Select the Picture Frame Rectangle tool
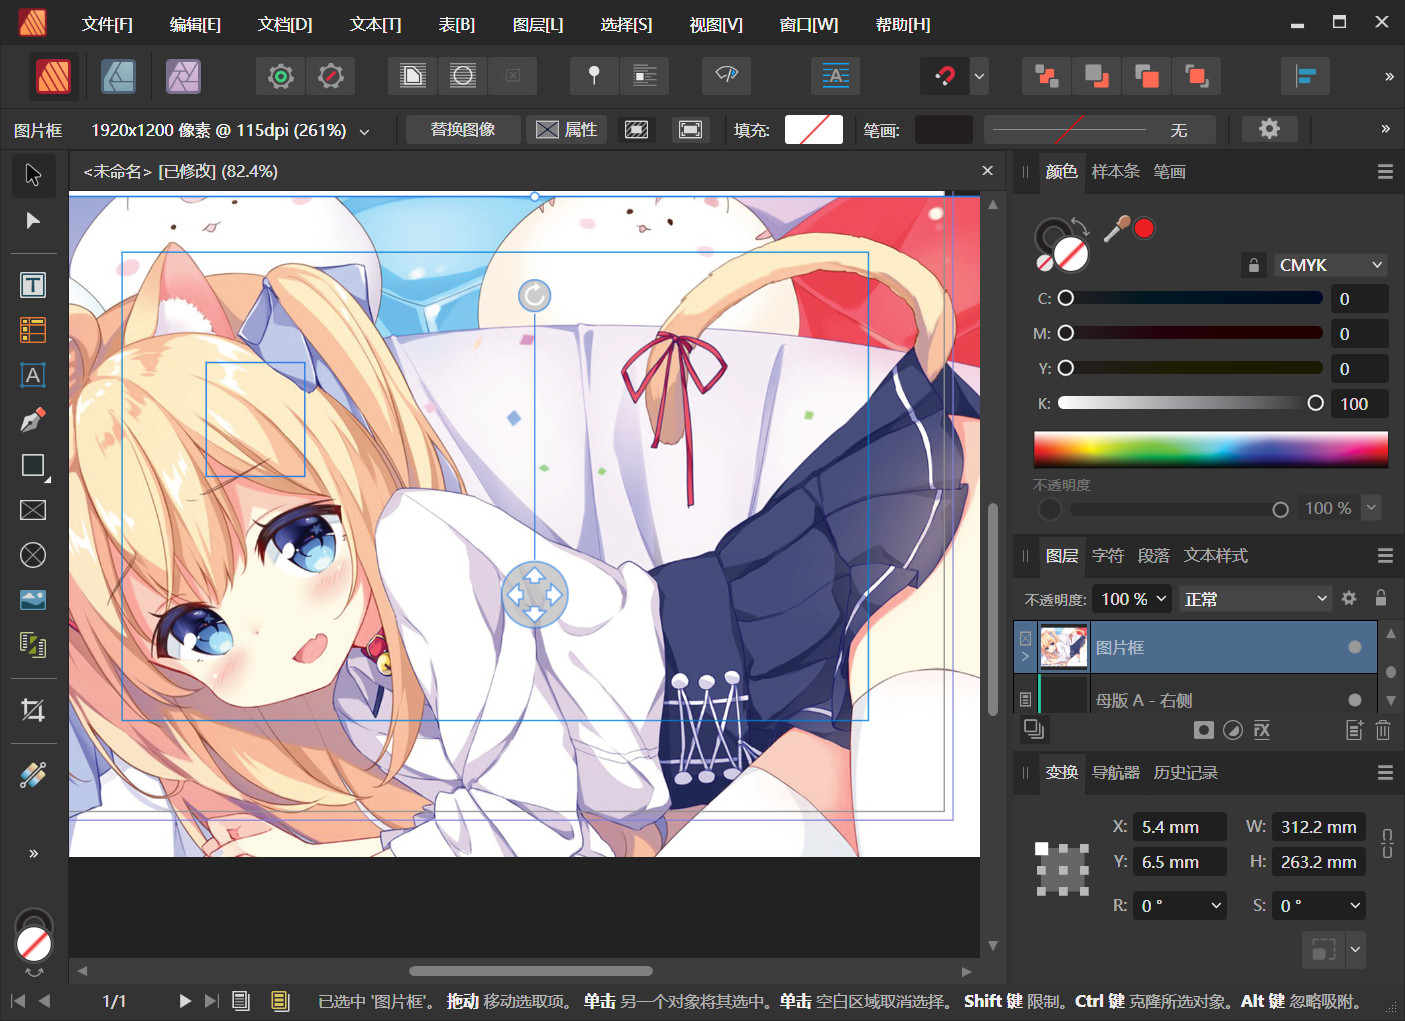Viewport: 1405px width, 1021px height. [33, 510]
